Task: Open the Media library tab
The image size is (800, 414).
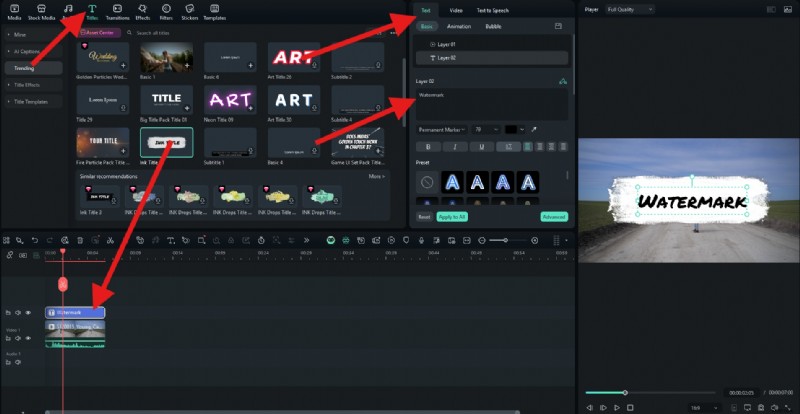Action: pyautogui.click(x=14, y=12)
